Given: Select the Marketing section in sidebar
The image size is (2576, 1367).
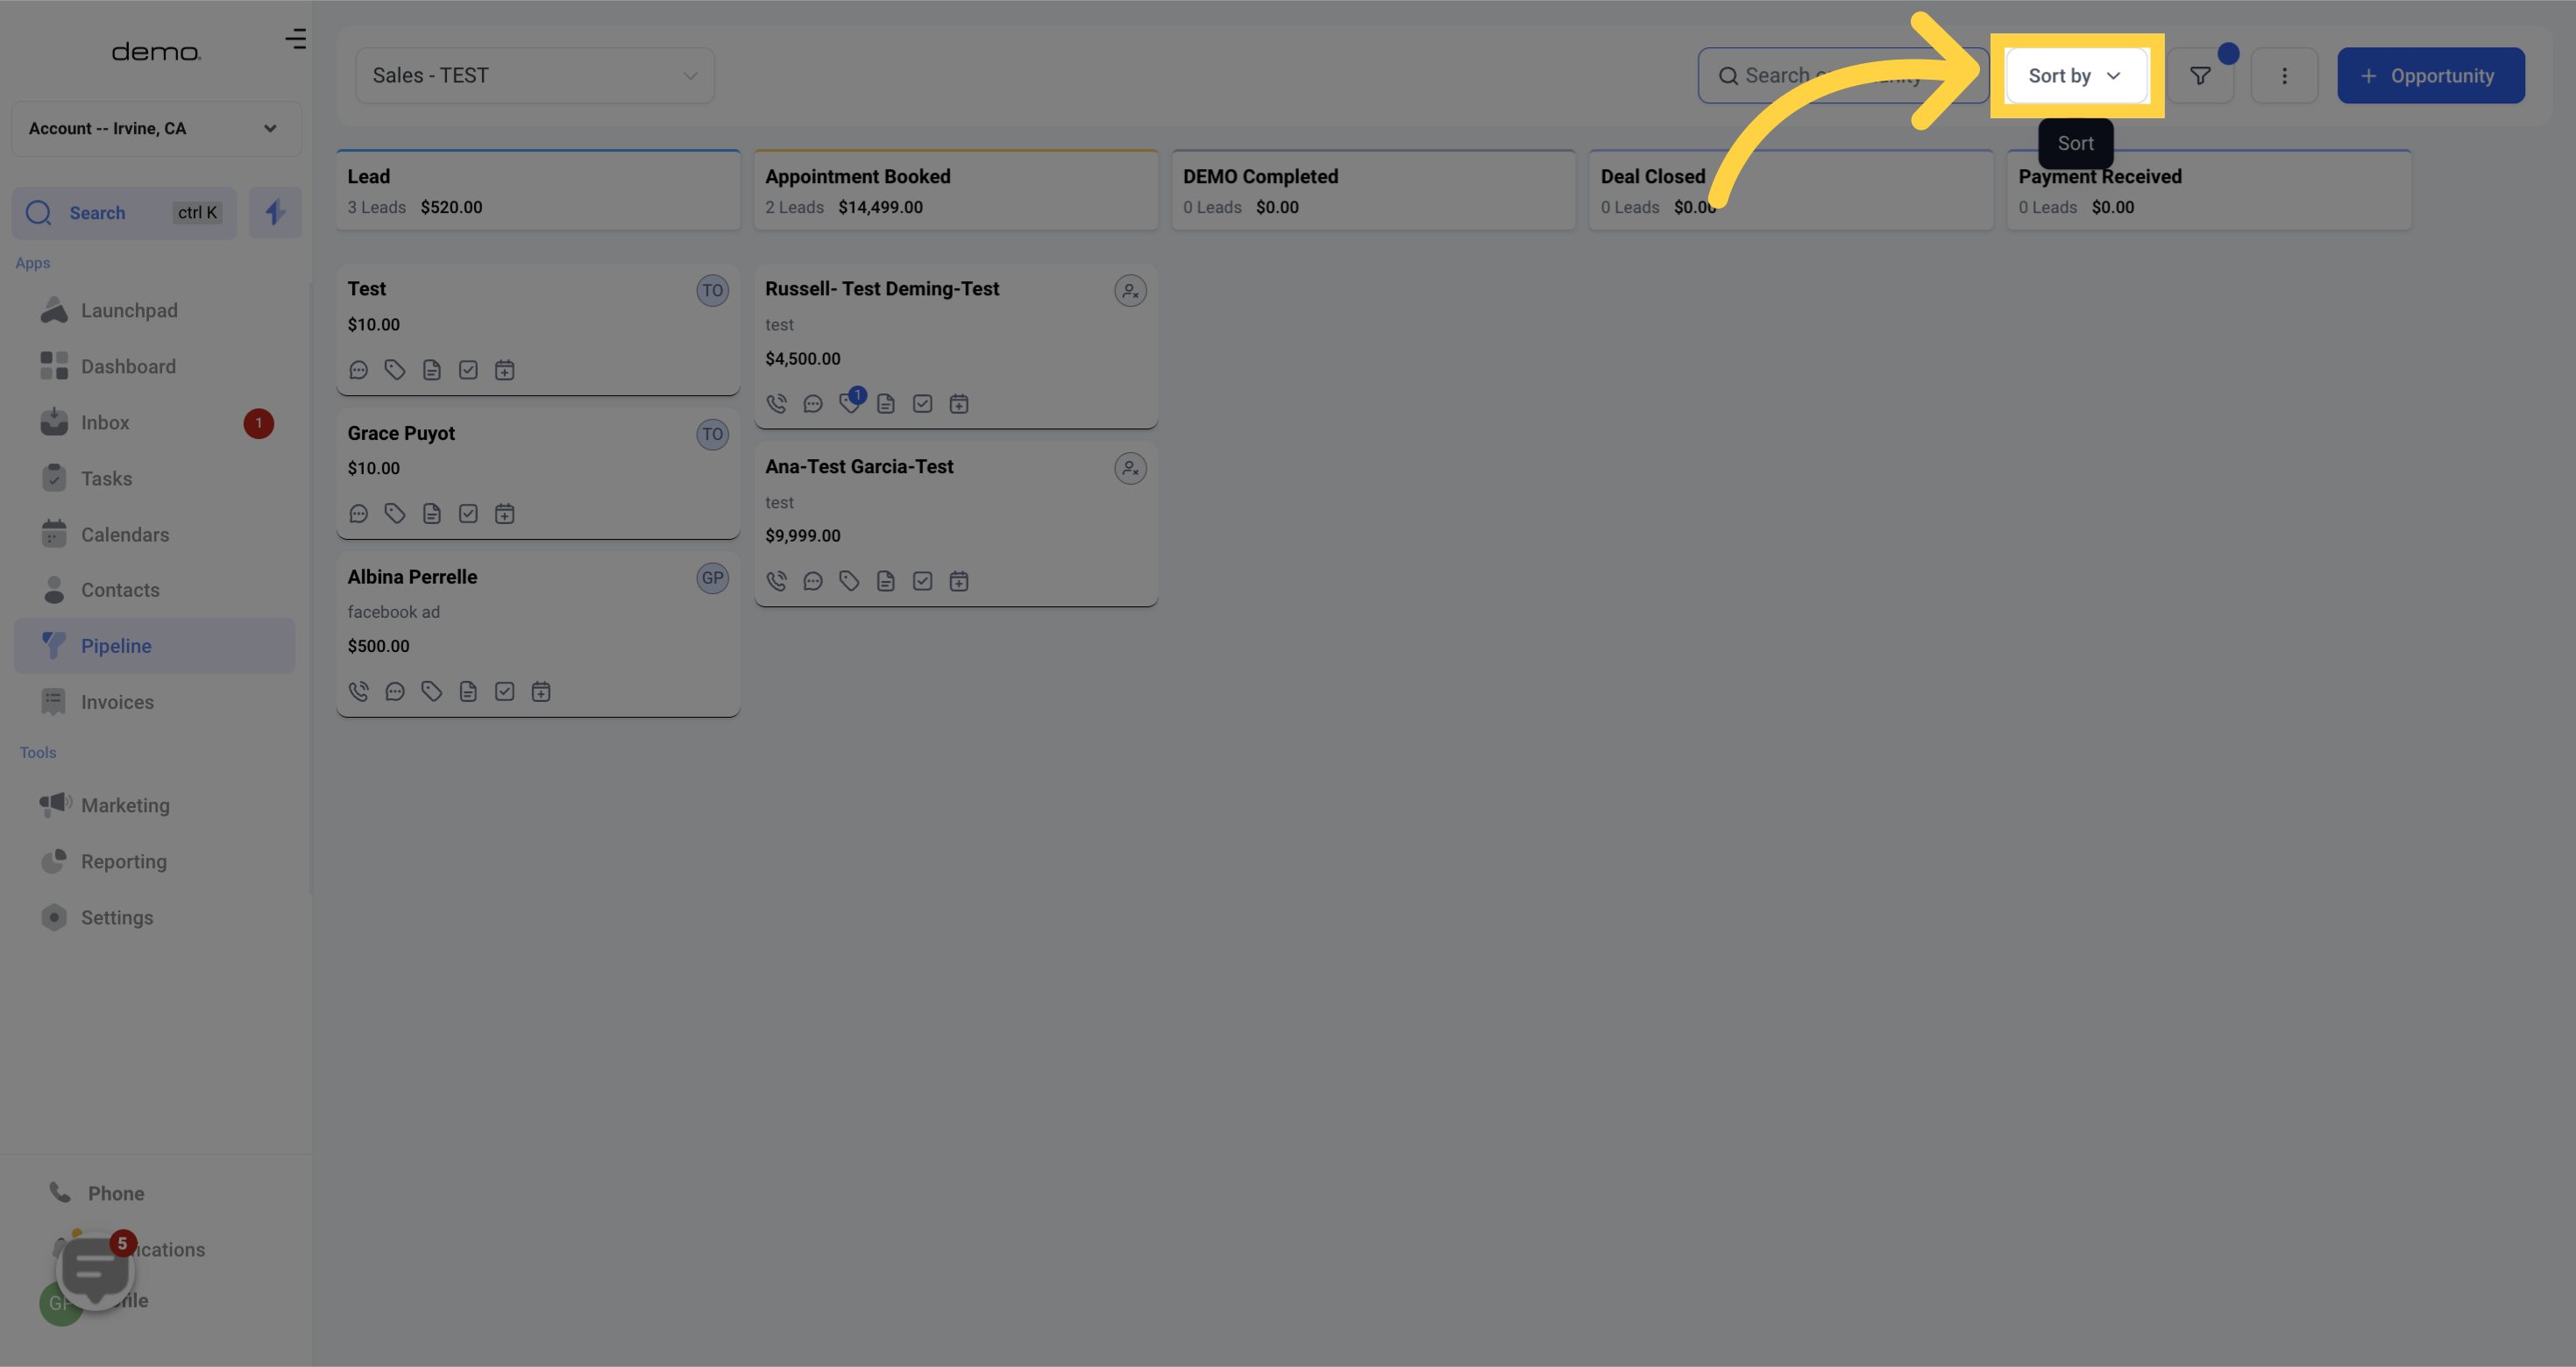Looking at the screenshot, I should (x=124, y=805).
